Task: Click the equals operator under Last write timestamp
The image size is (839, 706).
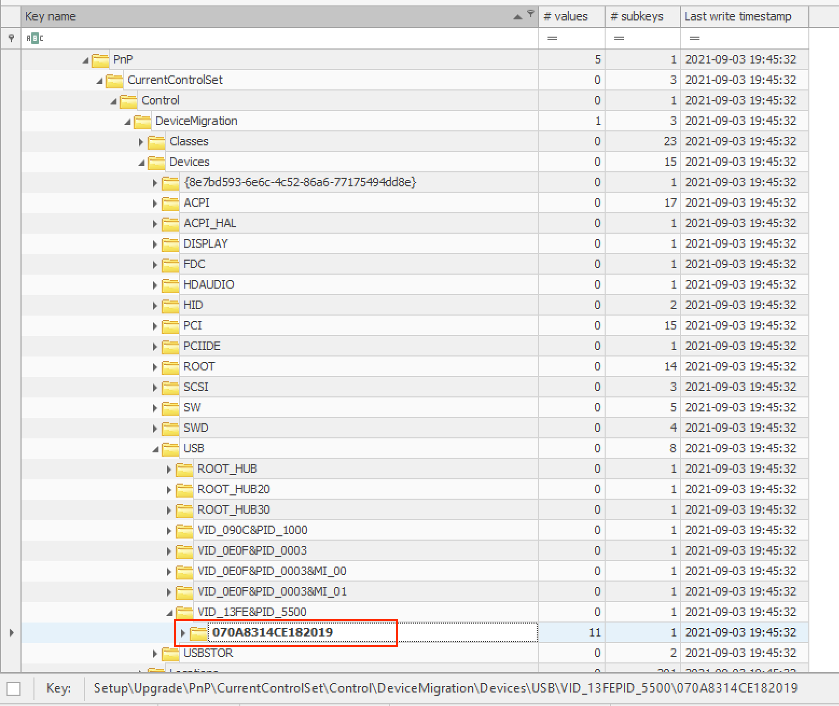Action: tap(695, 39)
